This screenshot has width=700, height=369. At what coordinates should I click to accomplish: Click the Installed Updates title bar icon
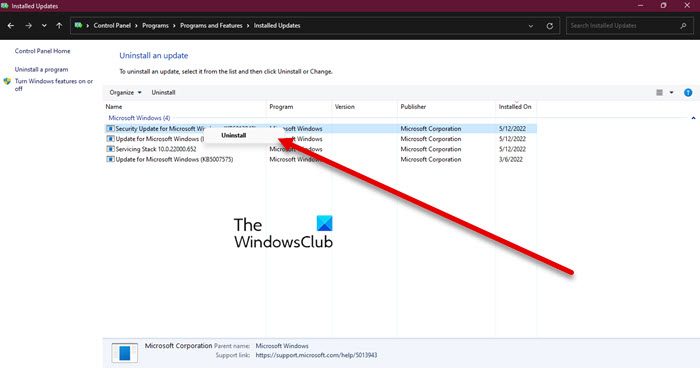[4, 6]
